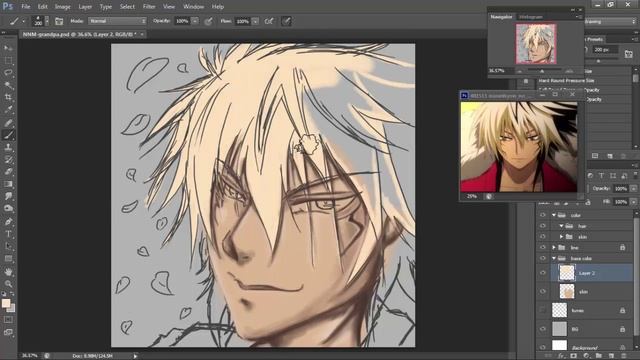Collapse the color layer group
This screenshot has width=640, height=360.
point(554,215)
